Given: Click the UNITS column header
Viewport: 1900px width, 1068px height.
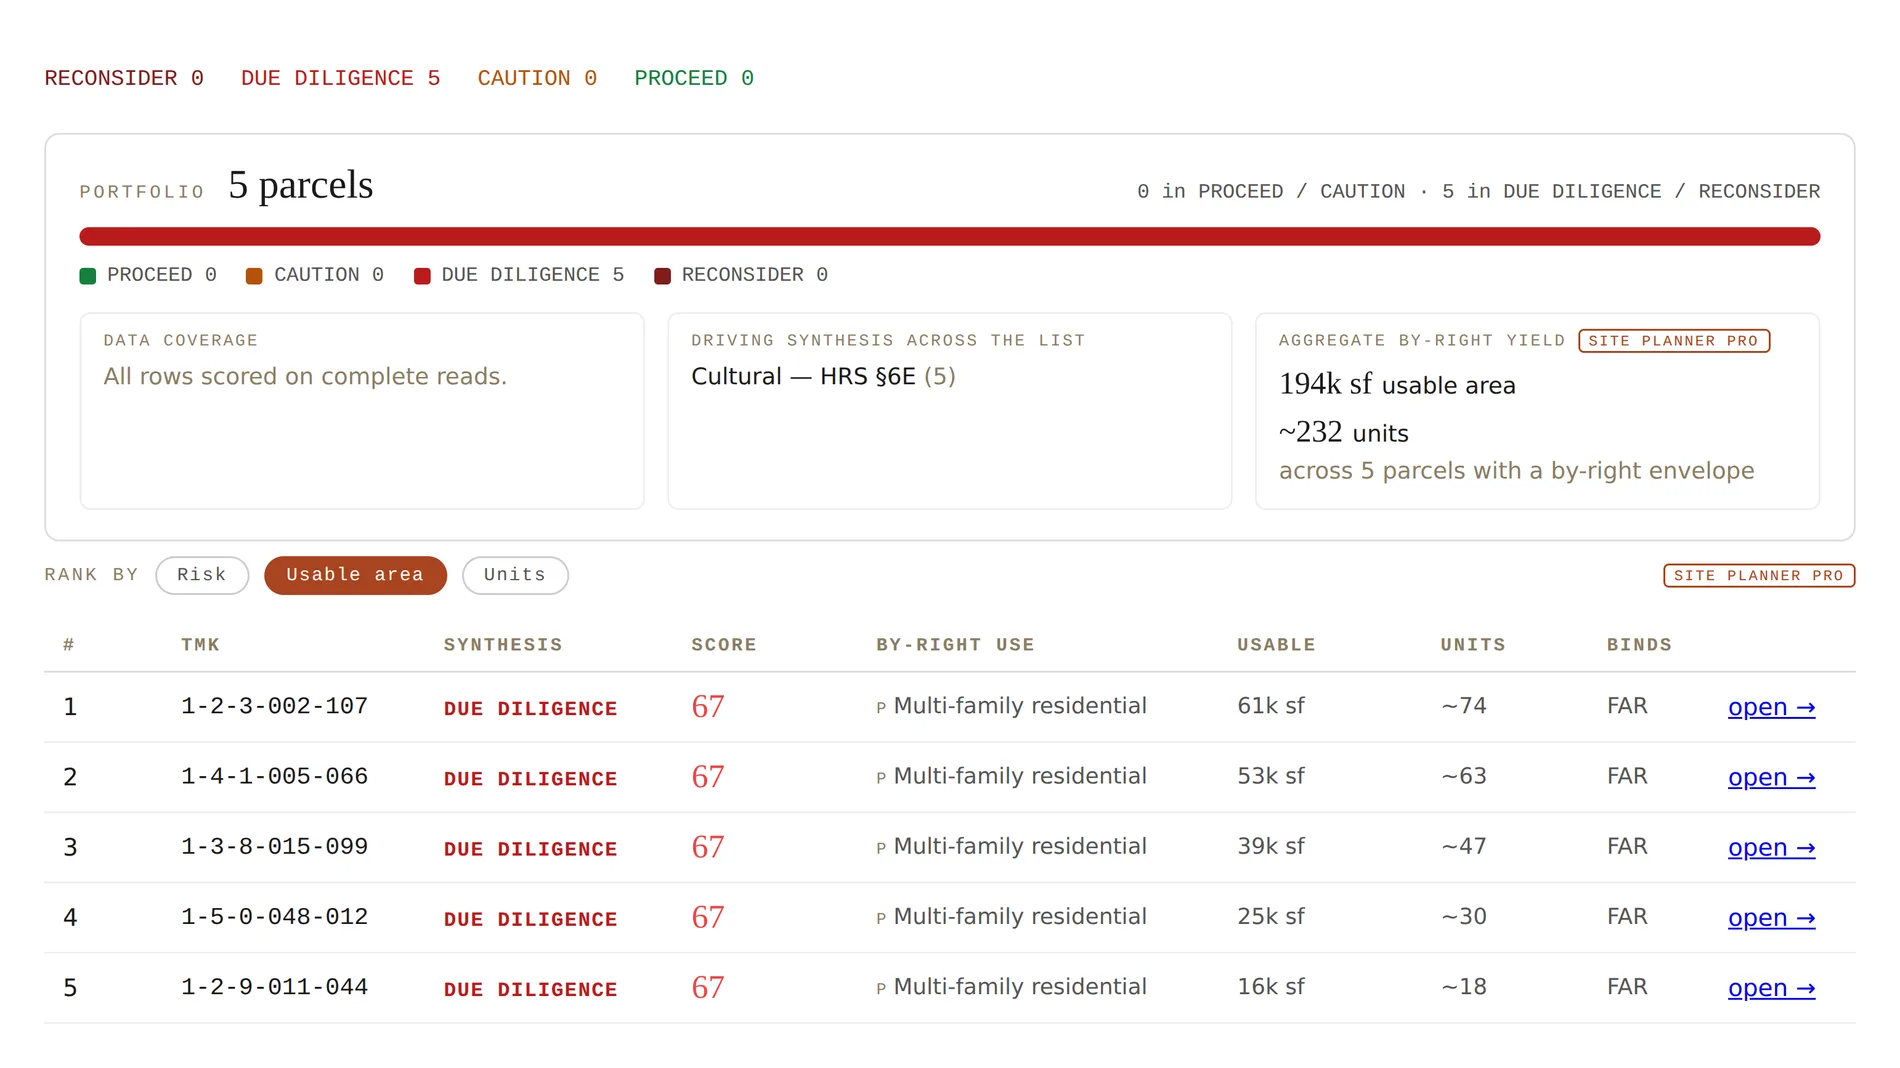Looking at the screenshot, I should pyautogui.click(x=1473, y=645).
